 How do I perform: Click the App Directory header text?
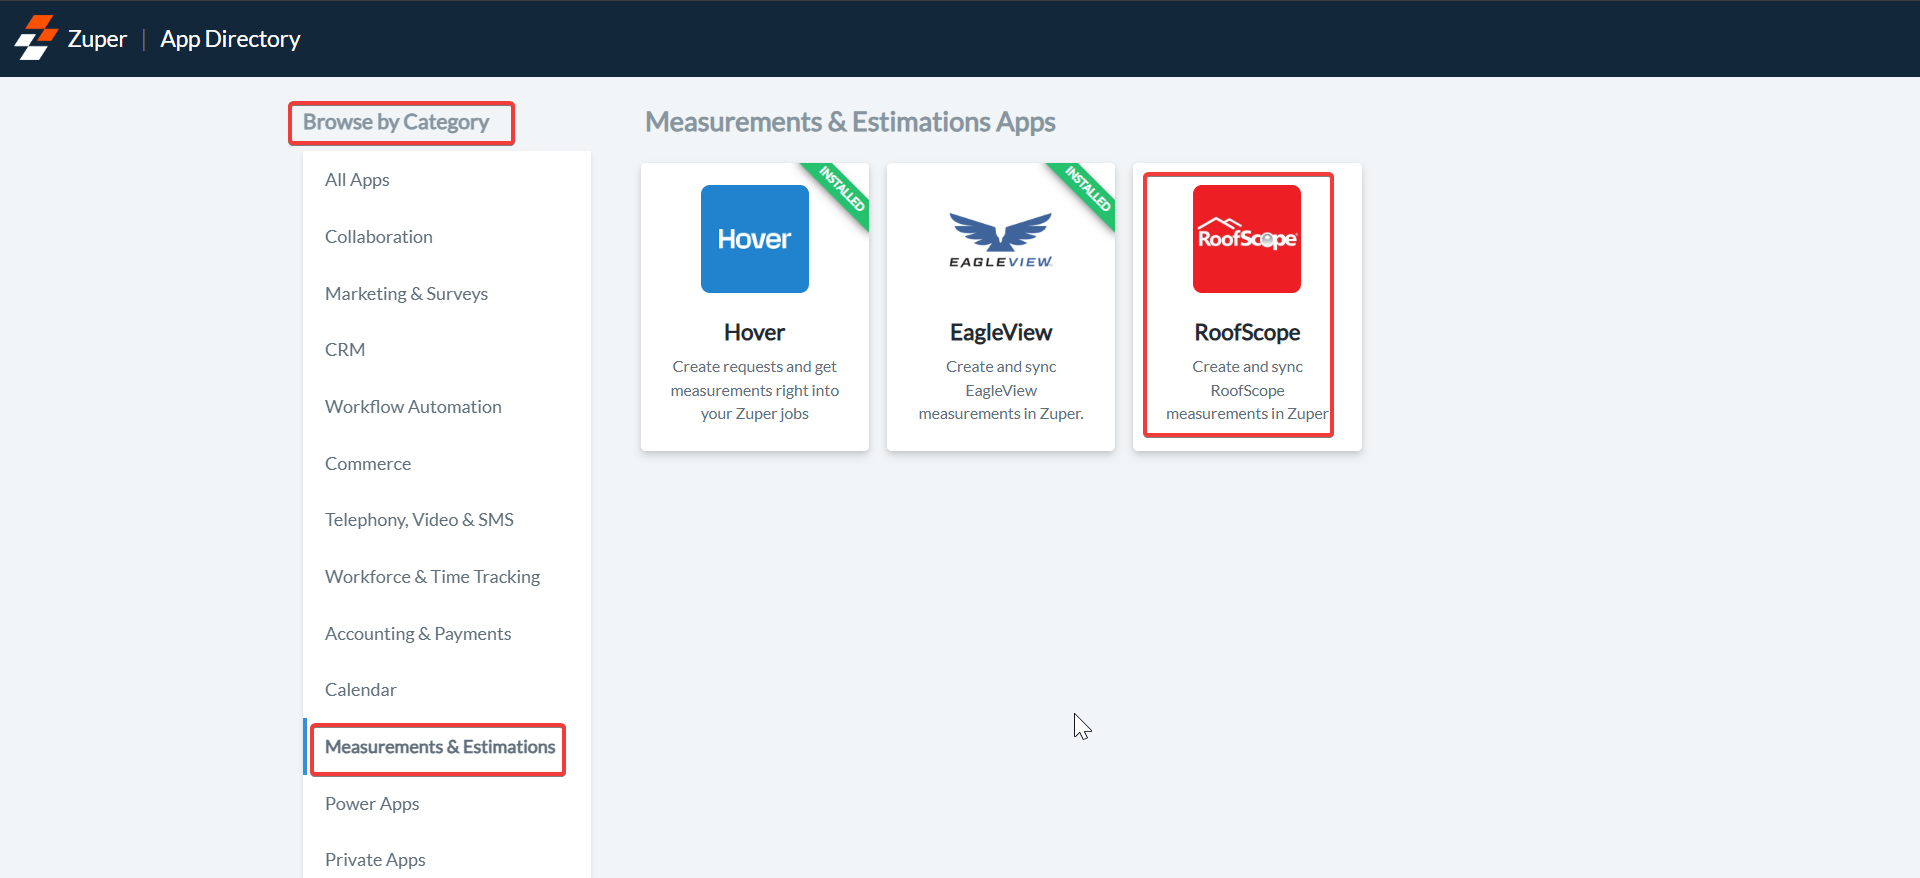(x=230, y=39)
